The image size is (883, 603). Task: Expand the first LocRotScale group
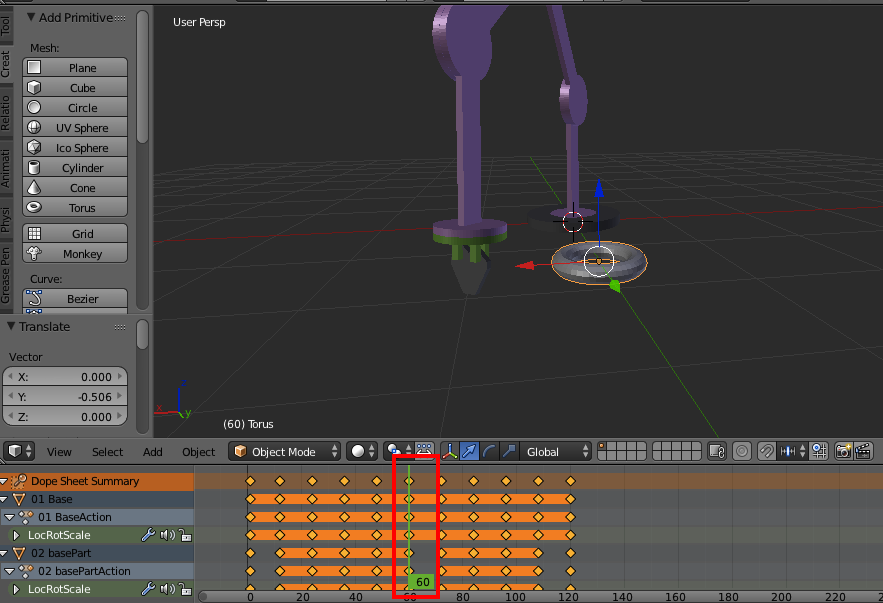tap(16, 535)
